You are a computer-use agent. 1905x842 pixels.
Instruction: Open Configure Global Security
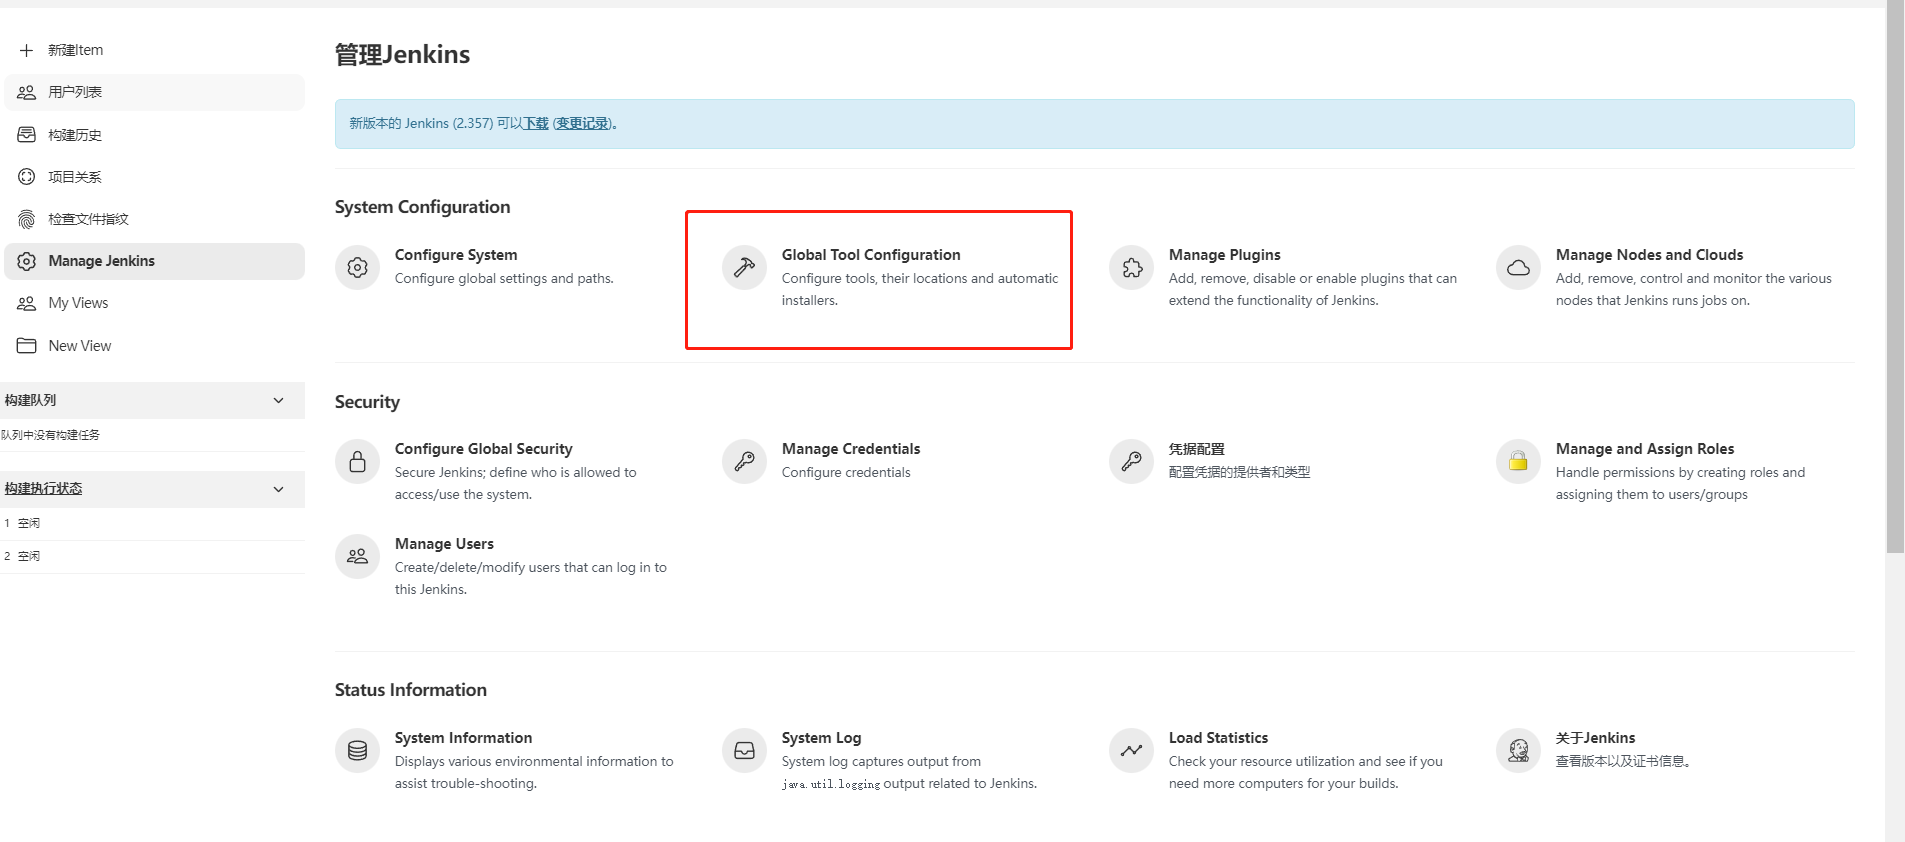(x=484, y=449)
